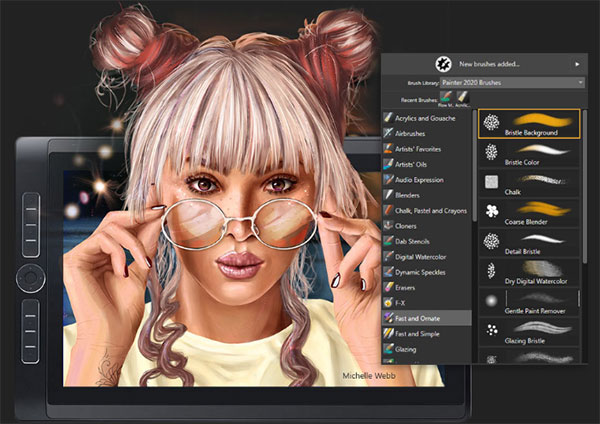Click the category list scrollbar

point(474,166)
